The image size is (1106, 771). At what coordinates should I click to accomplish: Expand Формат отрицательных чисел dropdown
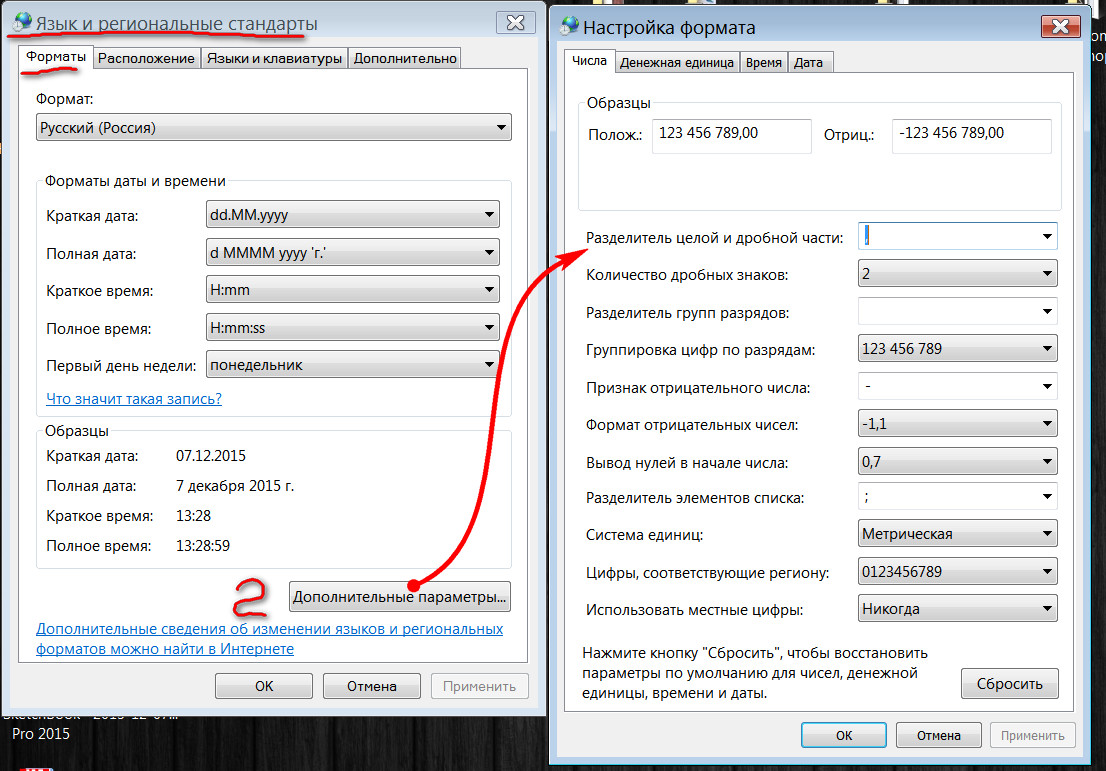[957, 423]
